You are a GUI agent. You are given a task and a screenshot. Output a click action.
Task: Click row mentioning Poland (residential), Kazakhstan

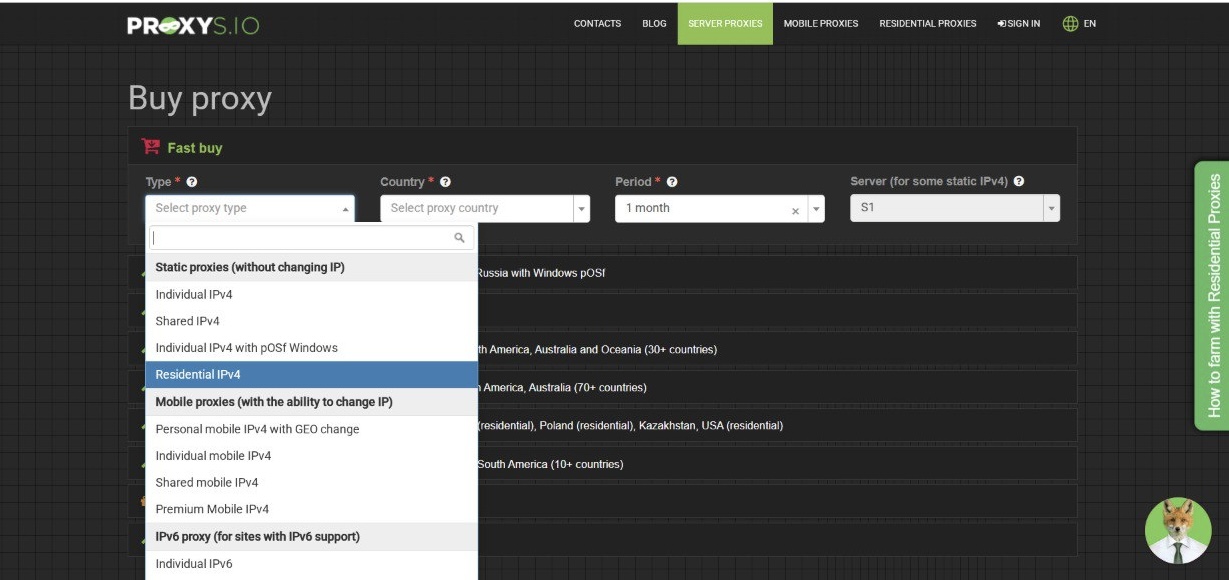point(603,425)
